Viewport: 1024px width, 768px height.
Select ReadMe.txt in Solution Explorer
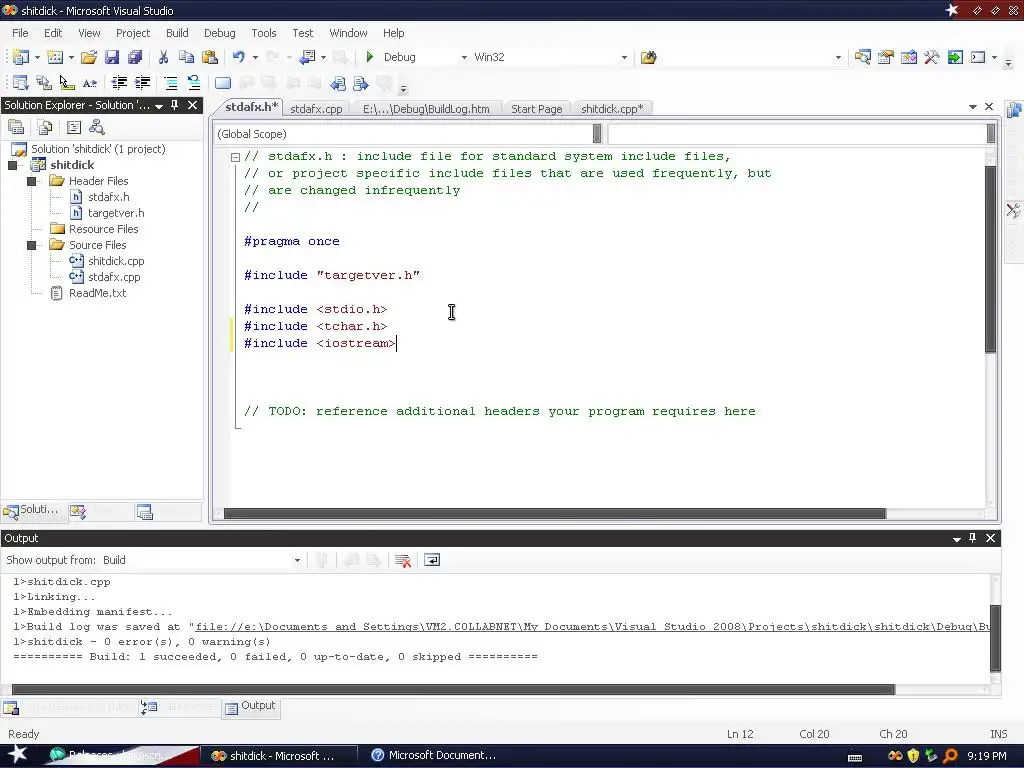click(x=98, y=293)
